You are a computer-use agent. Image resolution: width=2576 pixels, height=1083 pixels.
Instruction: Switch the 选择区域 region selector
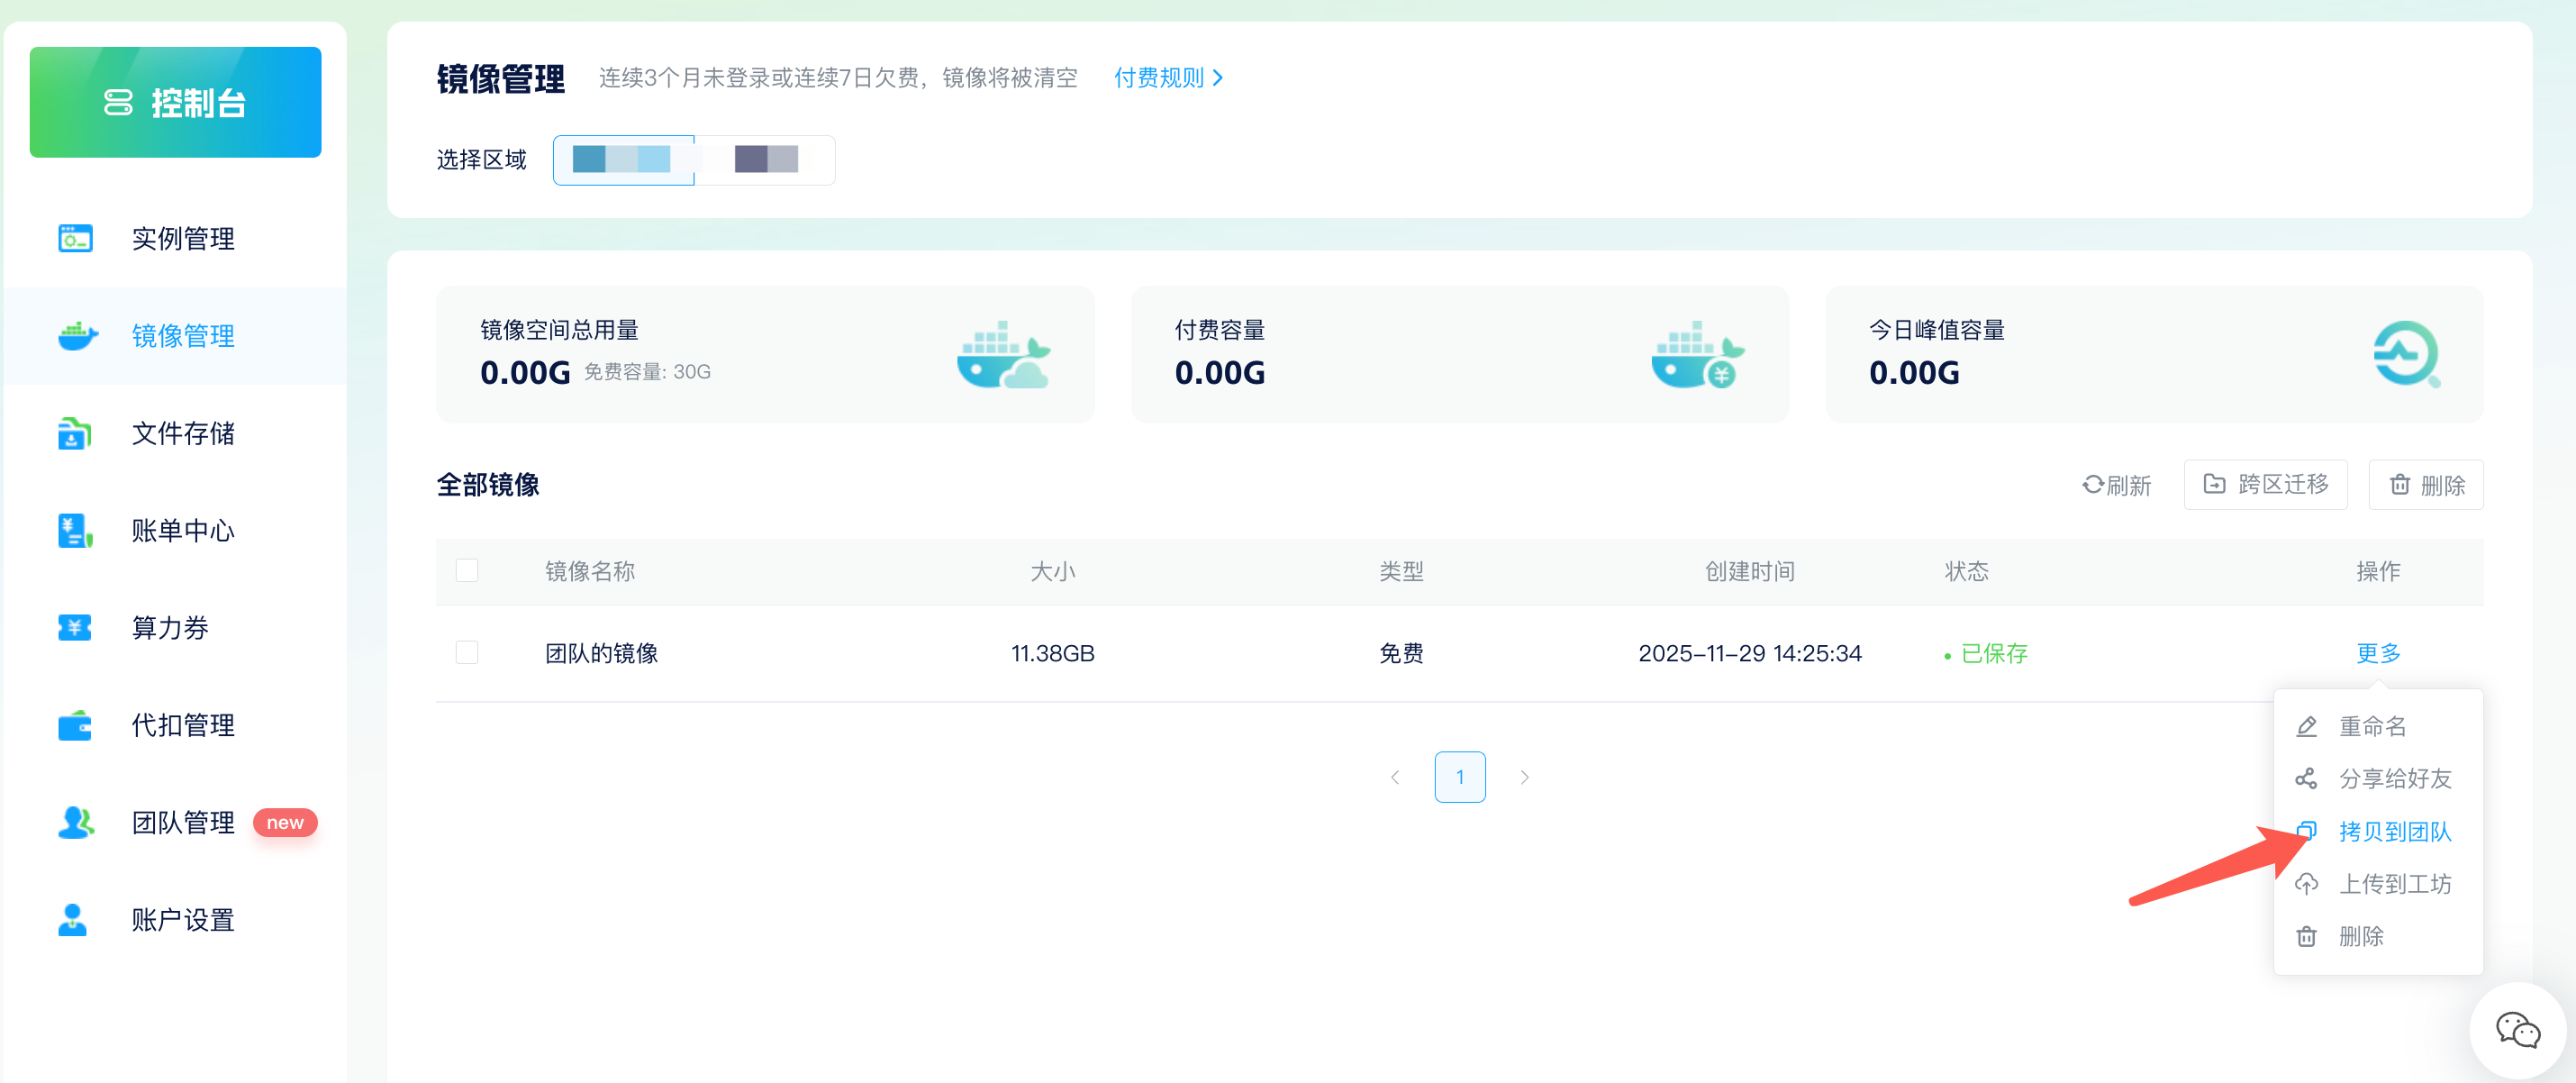[765, 160]
